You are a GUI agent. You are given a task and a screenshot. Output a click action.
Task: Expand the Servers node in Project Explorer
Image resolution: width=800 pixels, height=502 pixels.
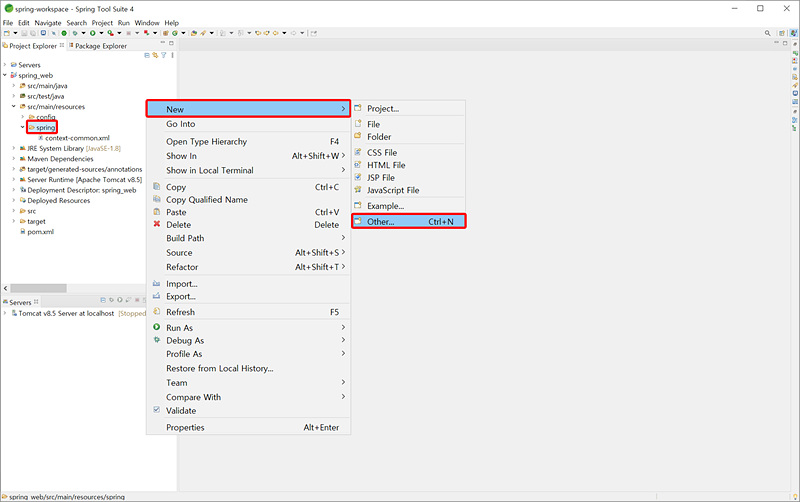pyautogui.click(x=5, y=65)
